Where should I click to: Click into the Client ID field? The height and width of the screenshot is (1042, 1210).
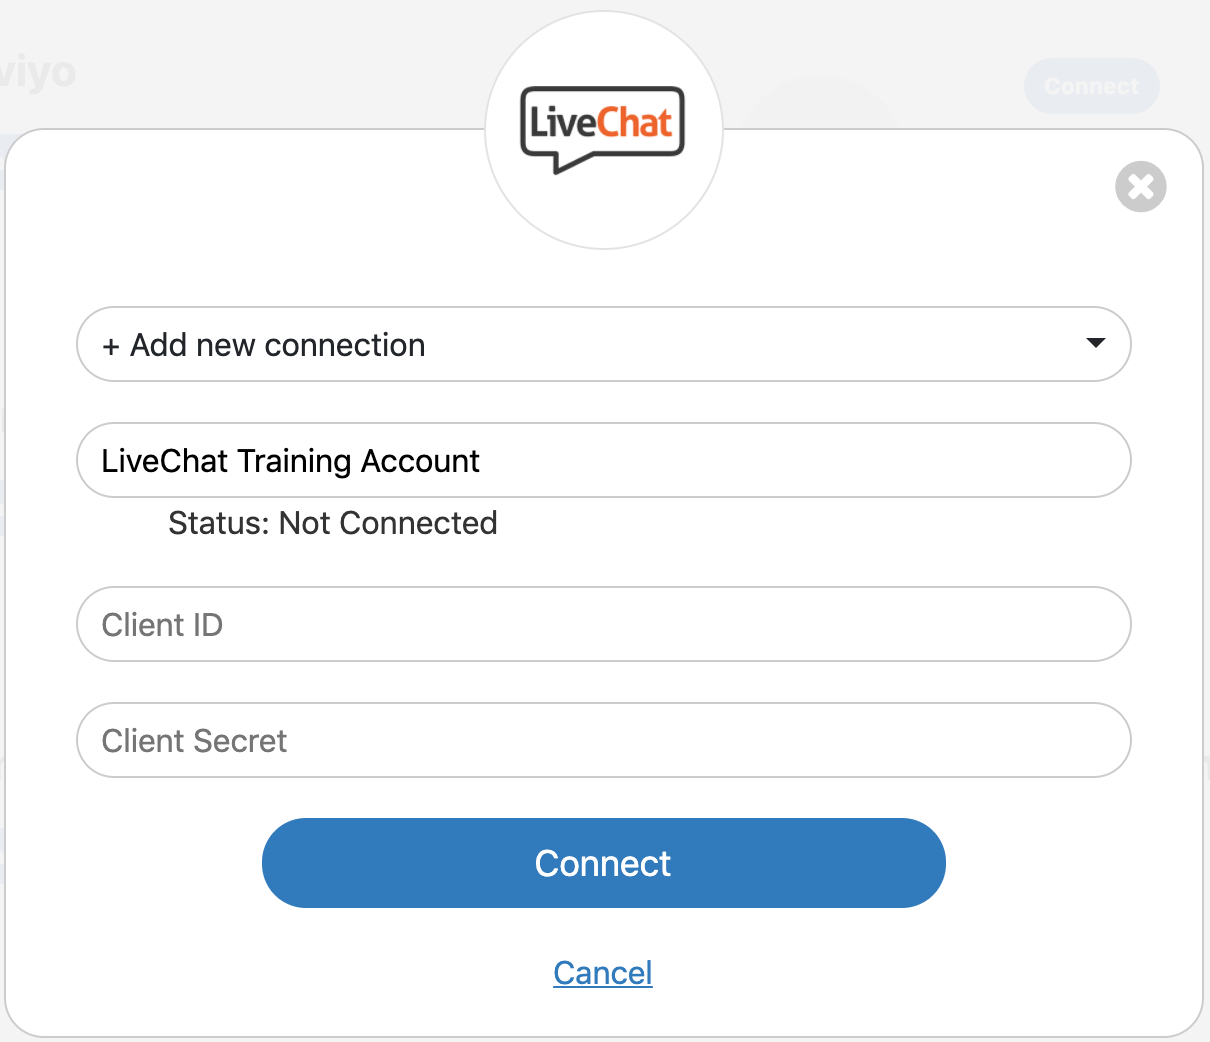tap(603, 624)
